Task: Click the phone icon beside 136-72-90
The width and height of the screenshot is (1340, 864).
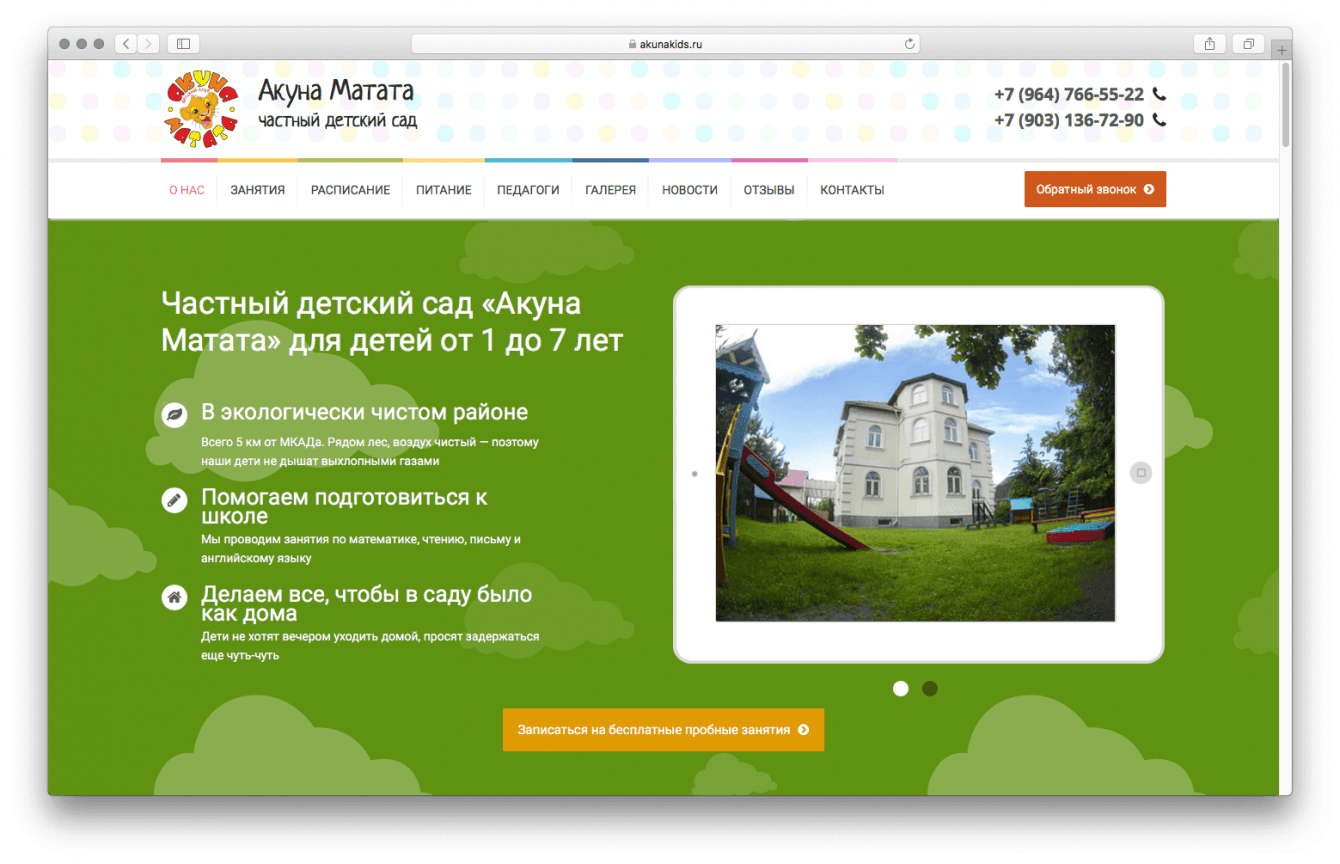Action: 1159,120
